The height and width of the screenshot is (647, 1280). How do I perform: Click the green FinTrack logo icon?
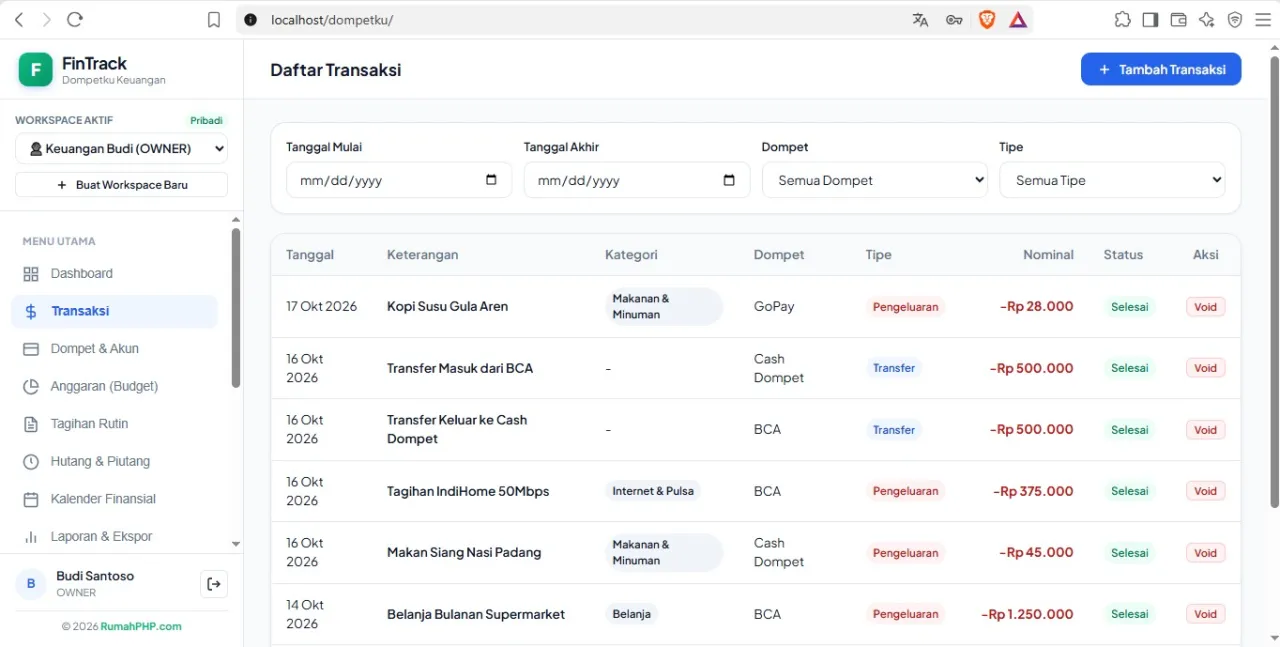36,69
